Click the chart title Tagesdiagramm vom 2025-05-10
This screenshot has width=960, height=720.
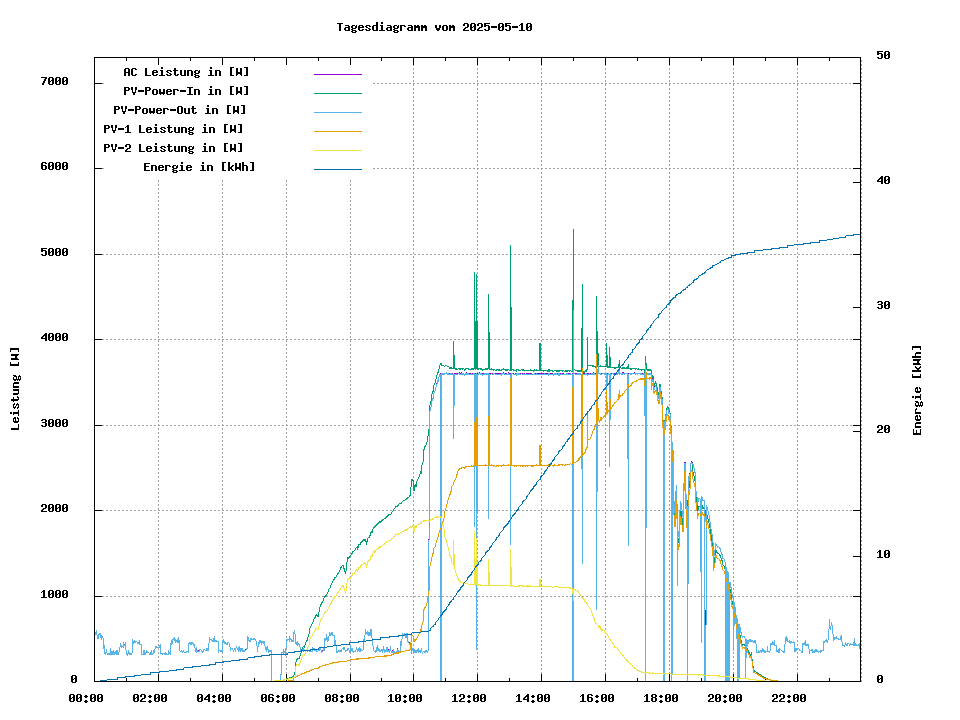click(x=434, y=27)
